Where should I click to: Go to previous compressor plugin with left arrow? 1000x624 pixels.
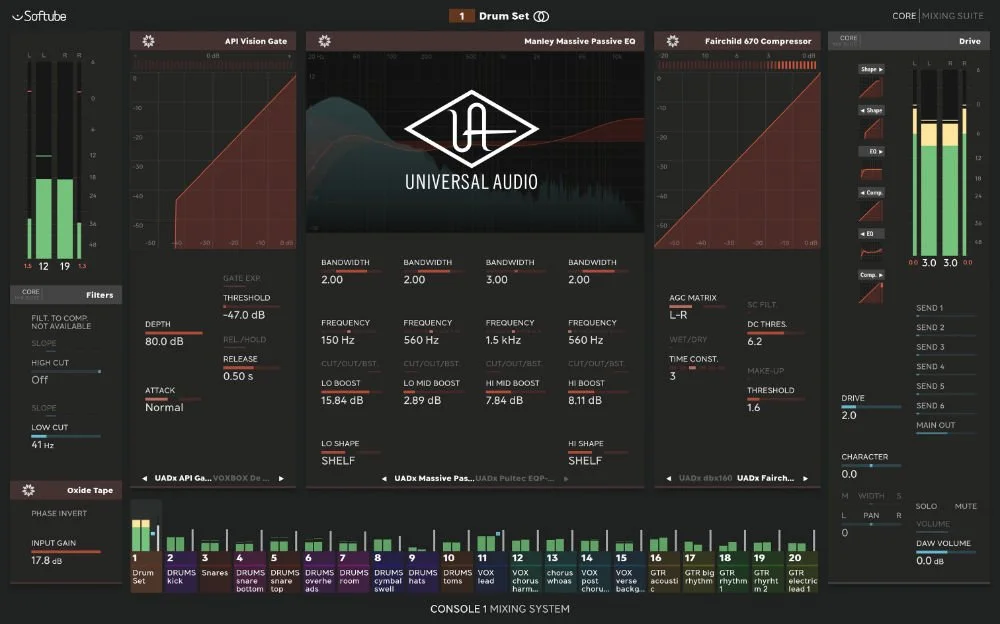[668, 478]
